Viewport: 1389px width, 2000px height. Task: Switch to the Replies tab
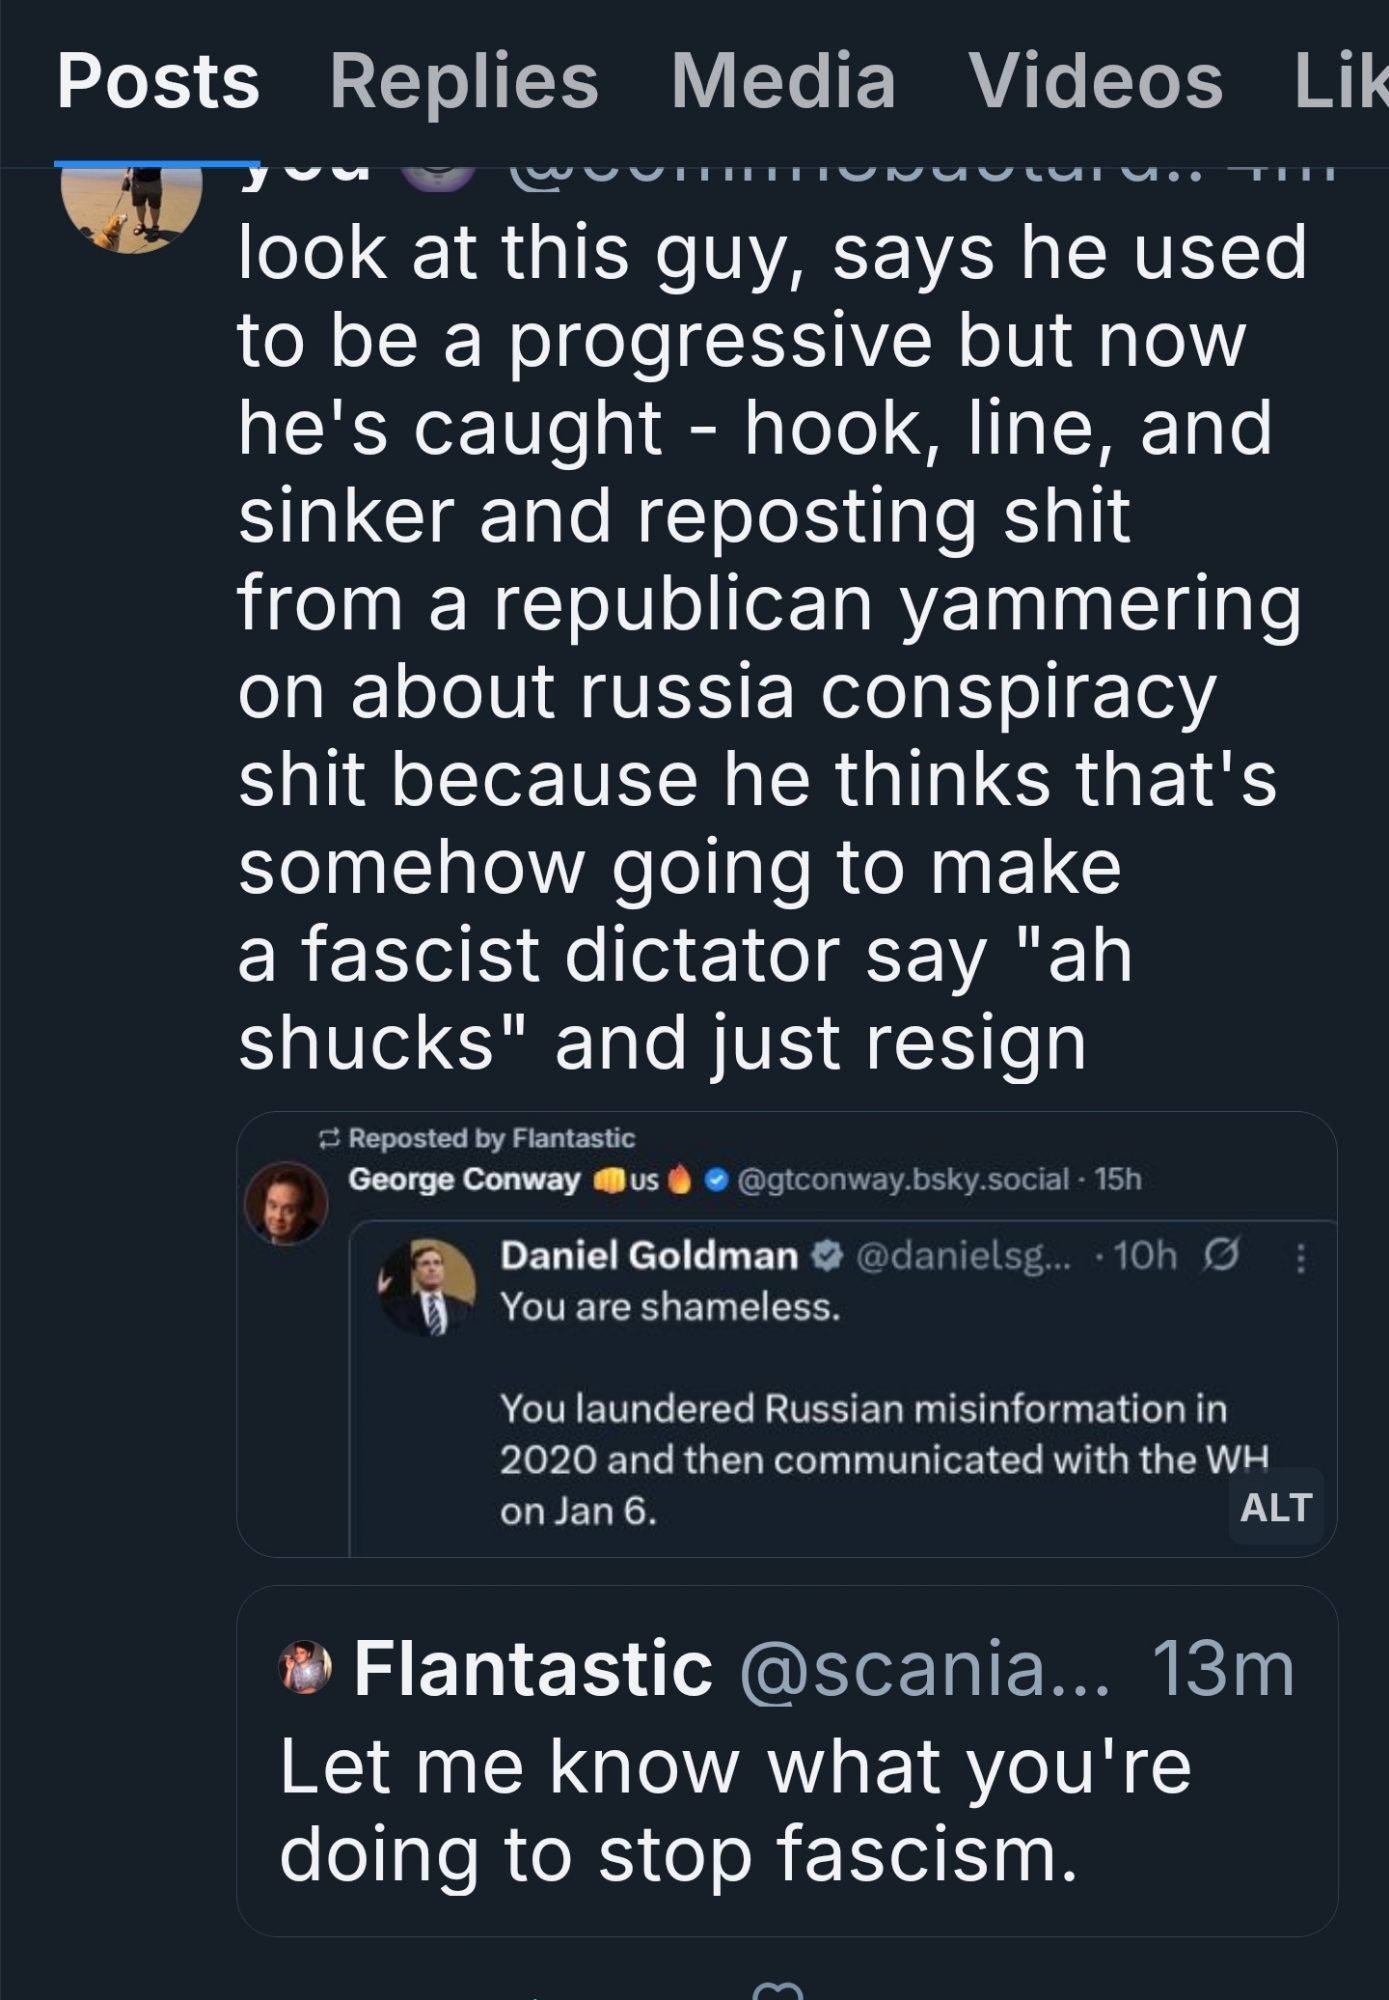(463, 82)
